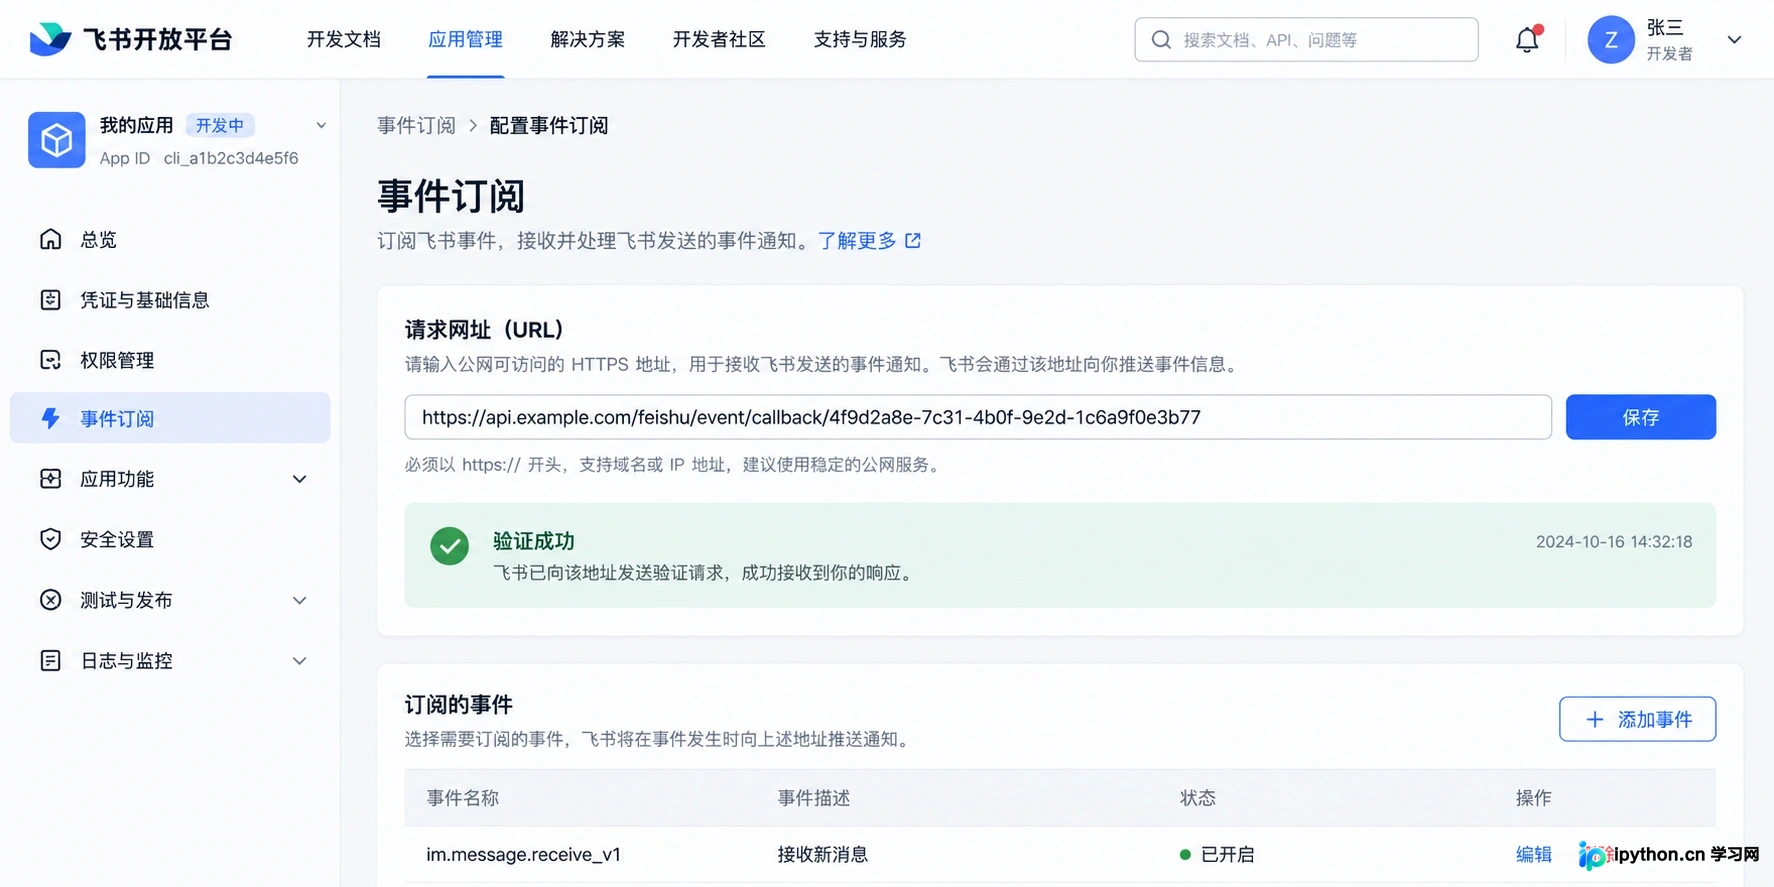Click the 开发中 status badge
This screenshot has width=1774, height=887.
point(220,125)
